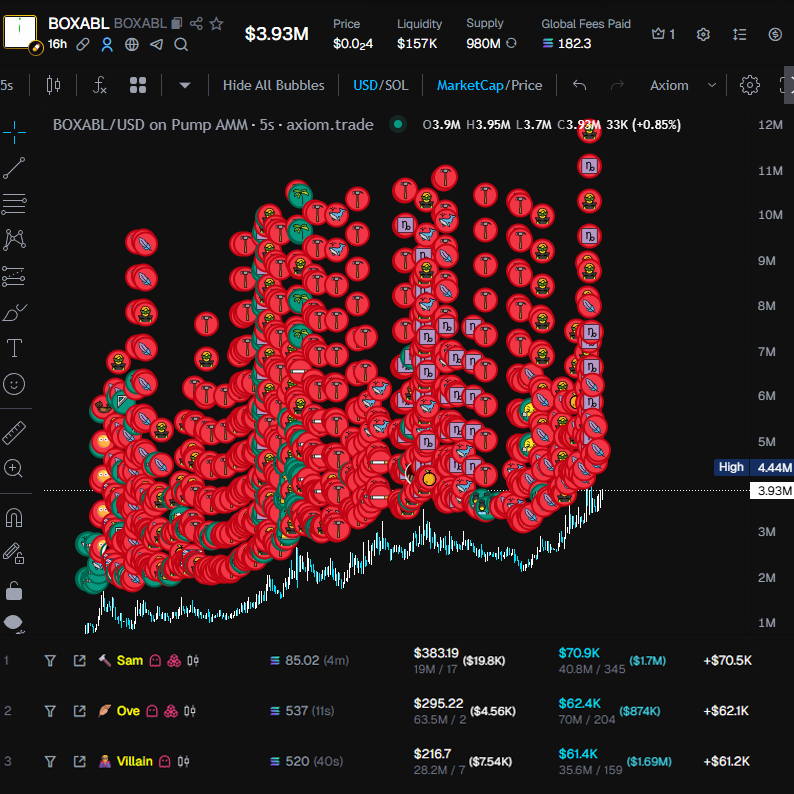This screenshot has width=794, height=794.
Task: Show Ove's trades on chart
Action: tap(190, 711)
